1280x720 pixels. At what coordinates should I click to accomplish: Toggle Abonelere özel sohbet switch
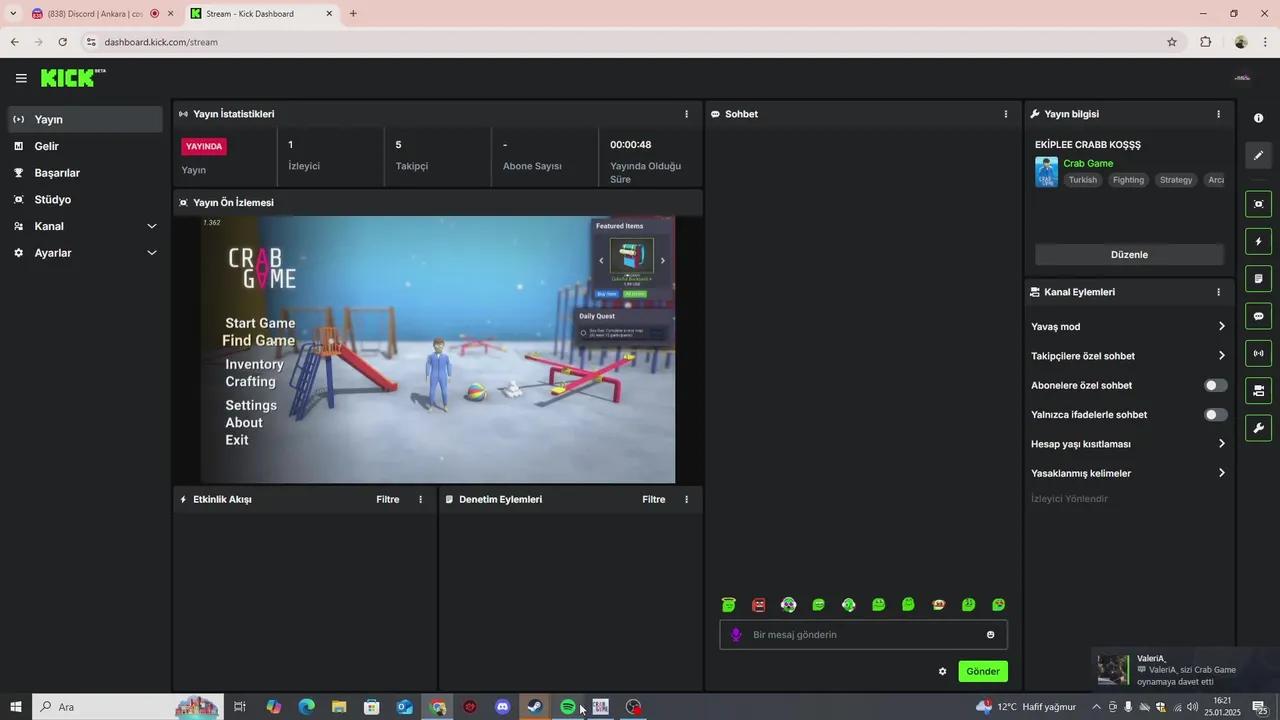[x=1215, y=385]
